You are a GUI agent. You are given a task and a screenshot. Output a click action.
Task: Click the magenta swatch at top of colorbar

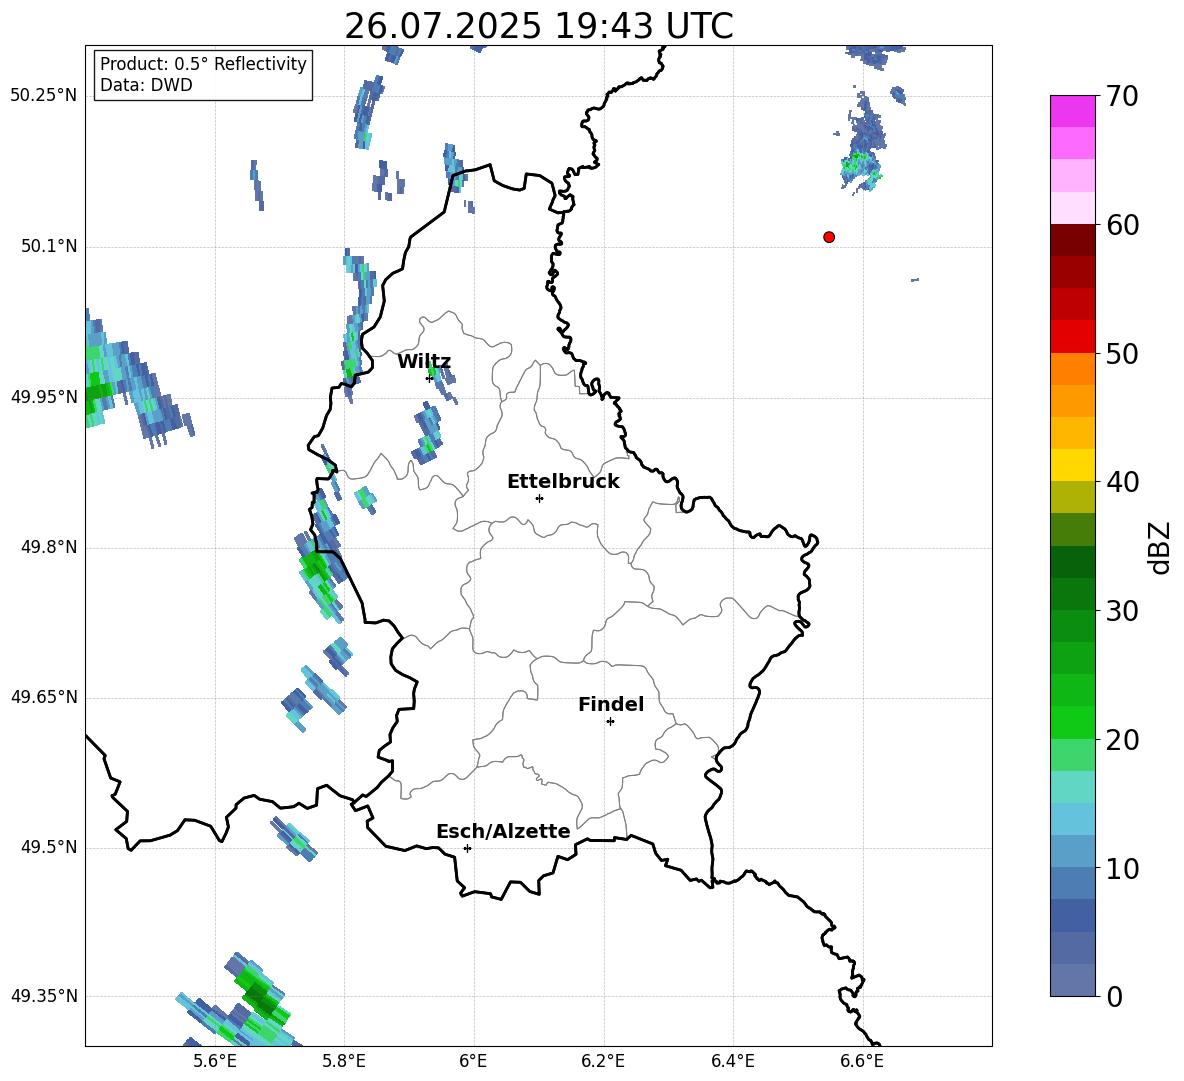pos(1072,112)
